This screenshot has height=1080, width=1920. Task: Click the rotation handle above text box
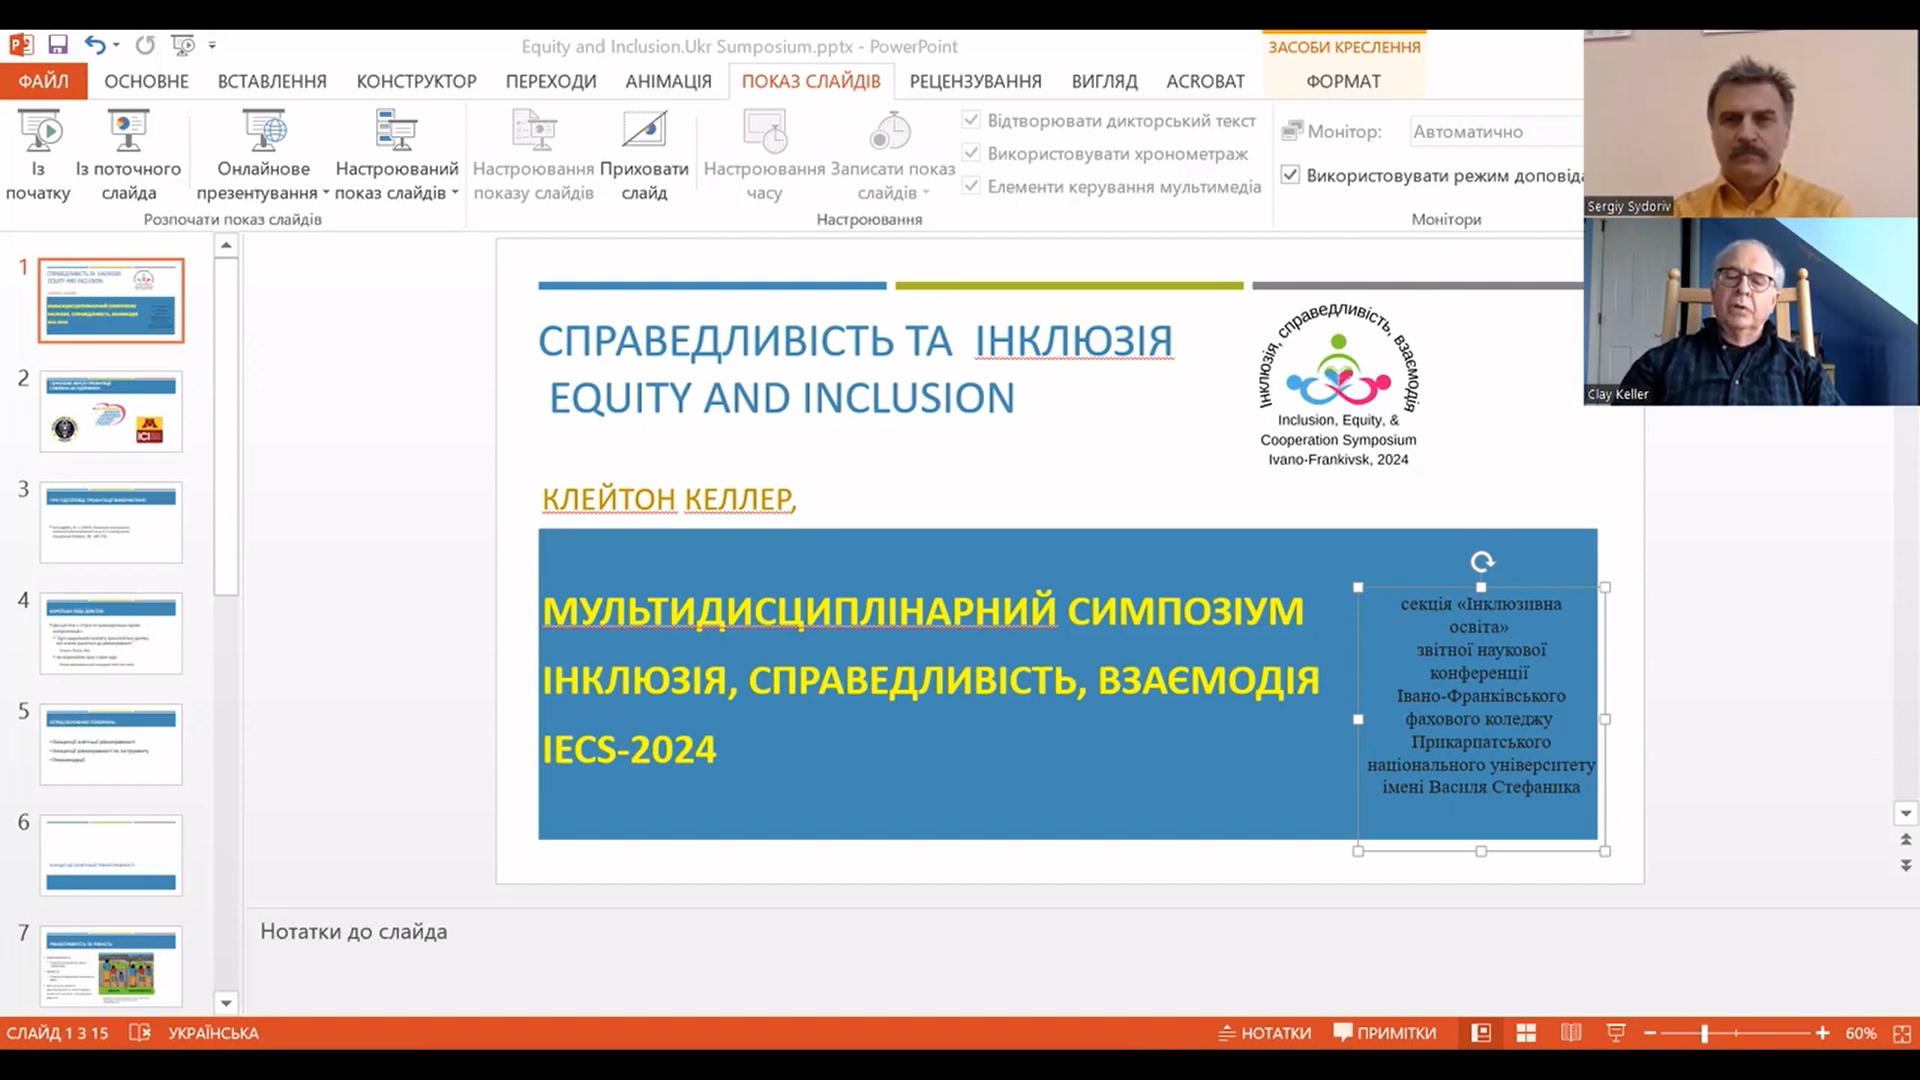[x=1482, y=562]
